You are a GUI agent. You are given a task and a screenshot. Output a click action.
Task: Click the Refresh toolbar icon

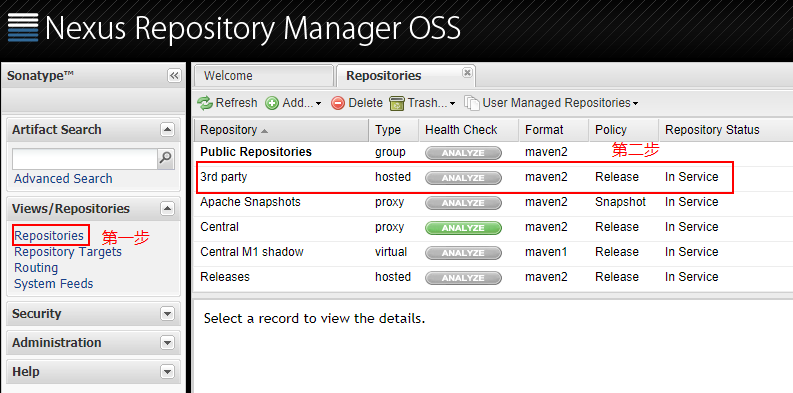(x=205, y=103)
